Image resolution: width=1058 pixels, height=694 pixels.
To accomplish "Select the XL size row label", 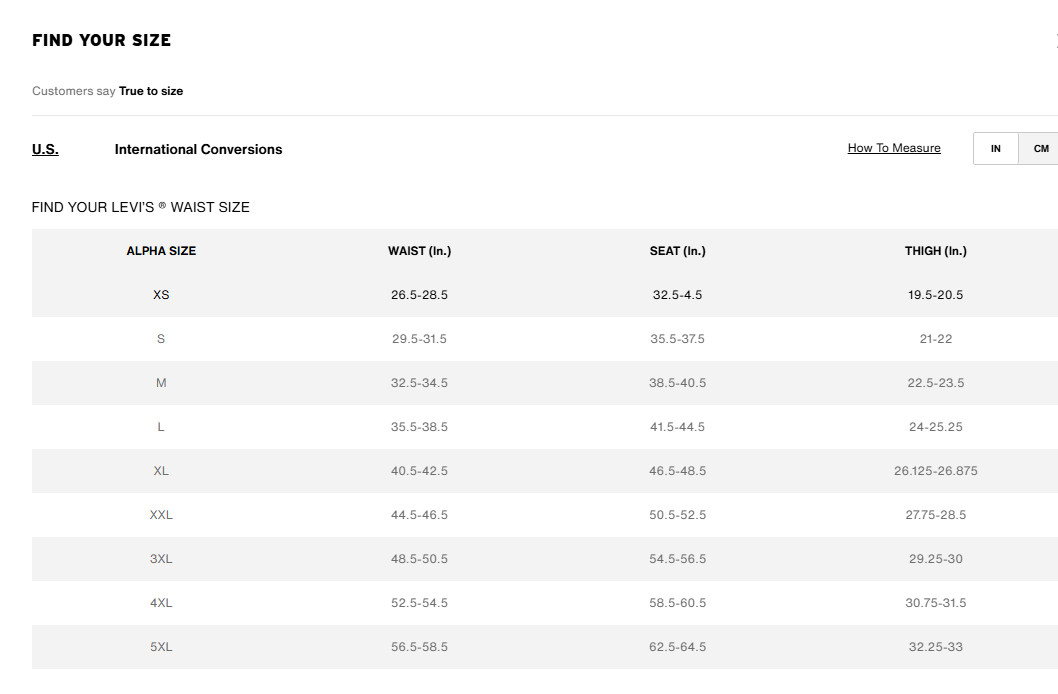I will pos(161,471).
